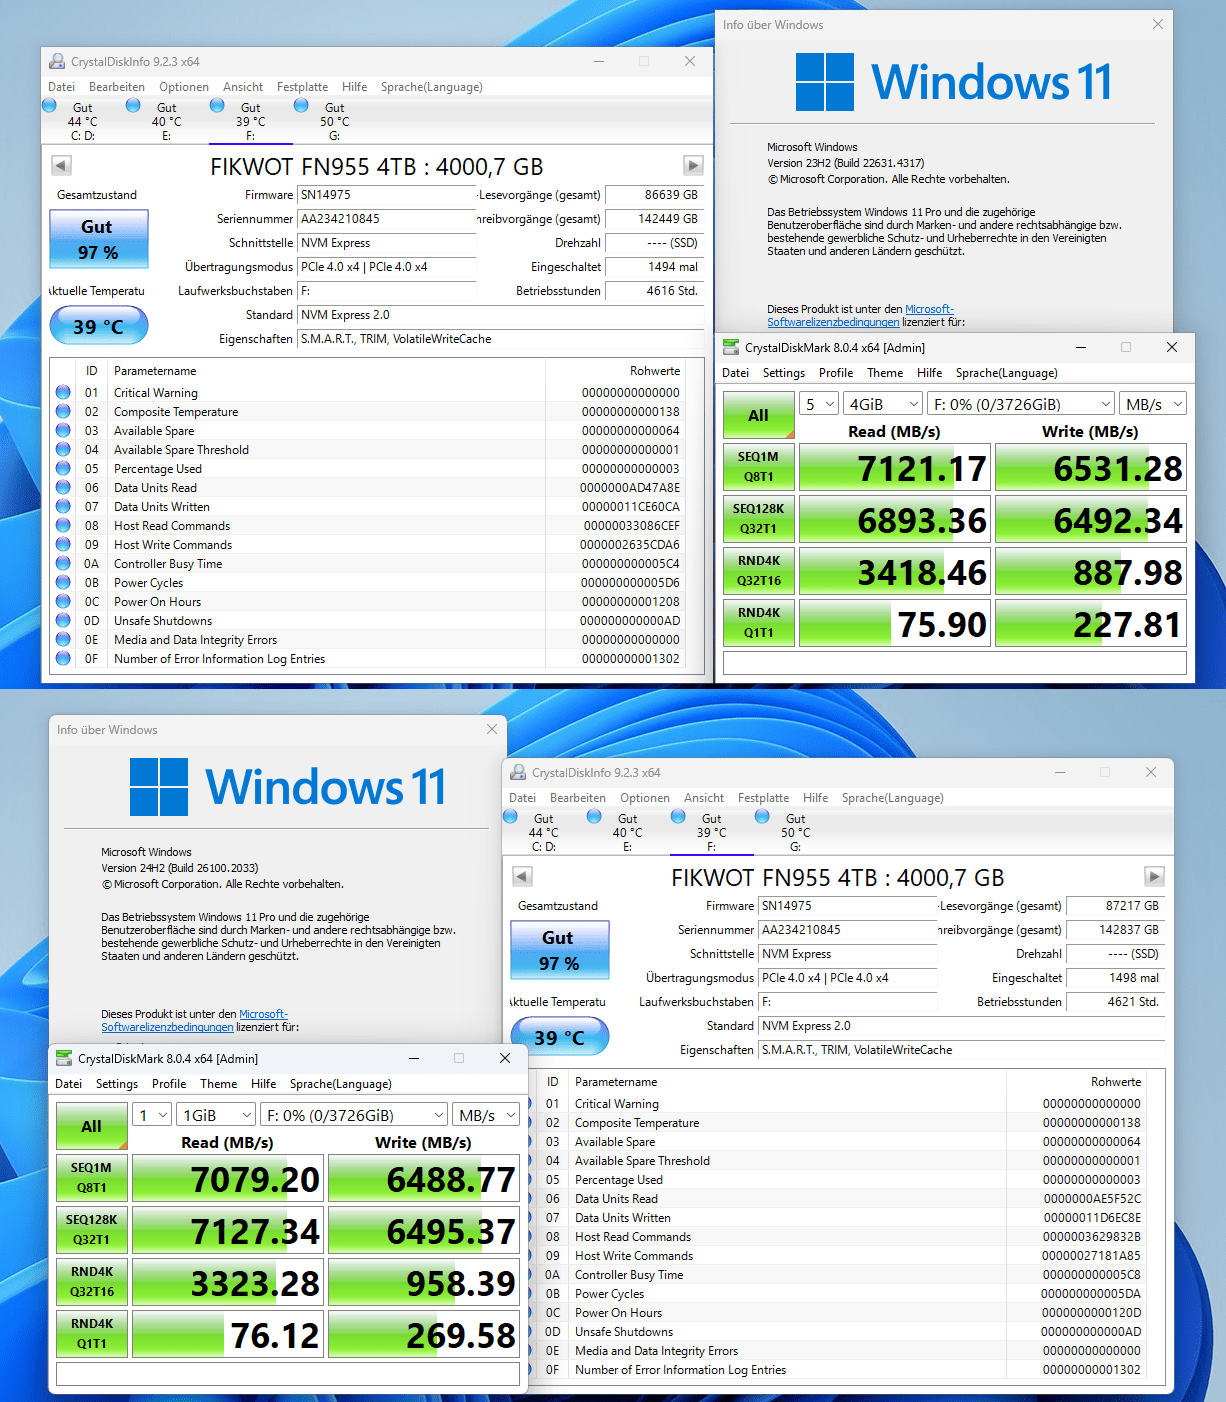Run SEQ128K Q32T1 test in 1GiB CrystalDiskMark
The width and height of the screenshot is (1226, 1402).
pyautogui.click(x=91, y=1230)
